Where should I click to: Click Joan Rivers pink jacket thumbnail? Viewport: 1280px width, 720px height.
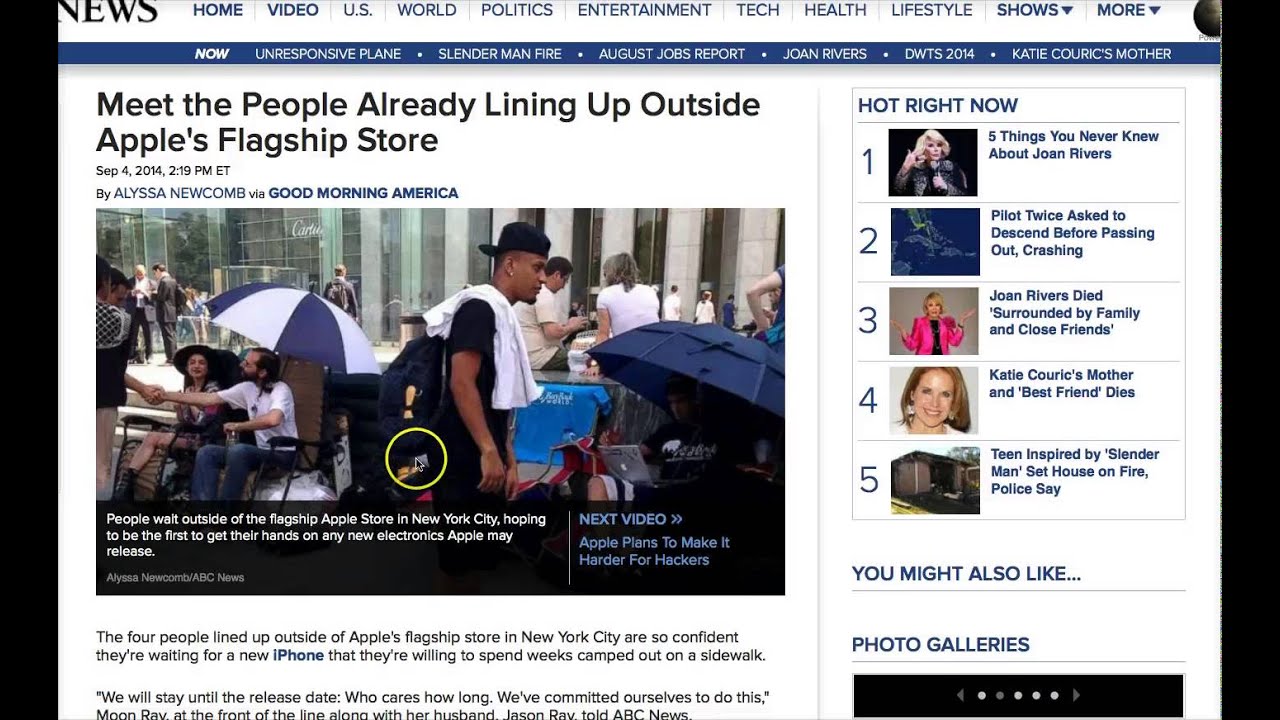coord(934,321)
